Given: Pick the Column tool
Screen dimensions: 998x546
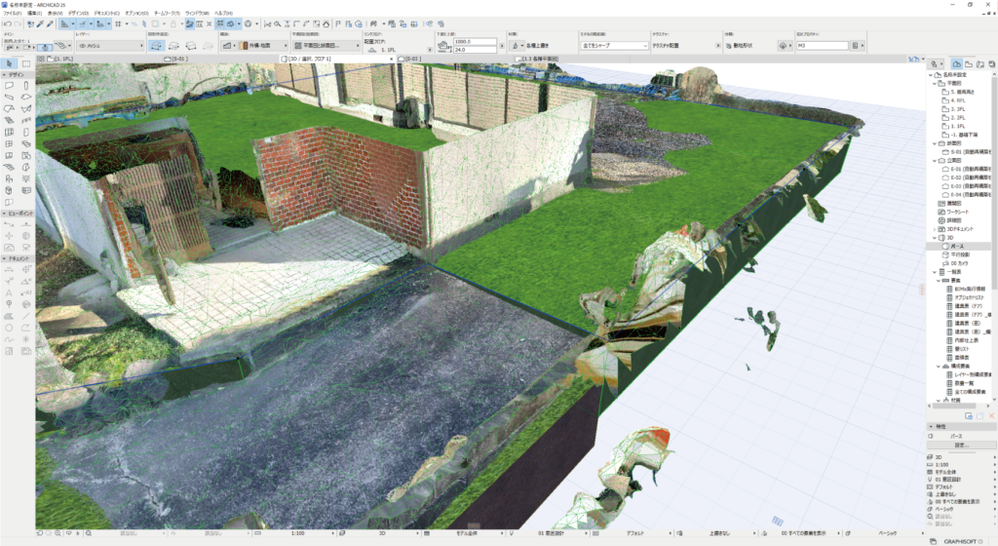Looking at the screenshot, I should (26, 85).
